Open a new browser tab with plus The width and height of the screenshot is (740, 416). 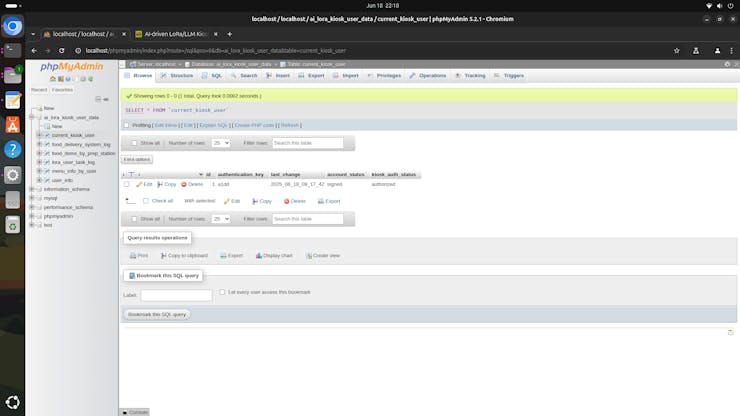[x=229, y=34]
